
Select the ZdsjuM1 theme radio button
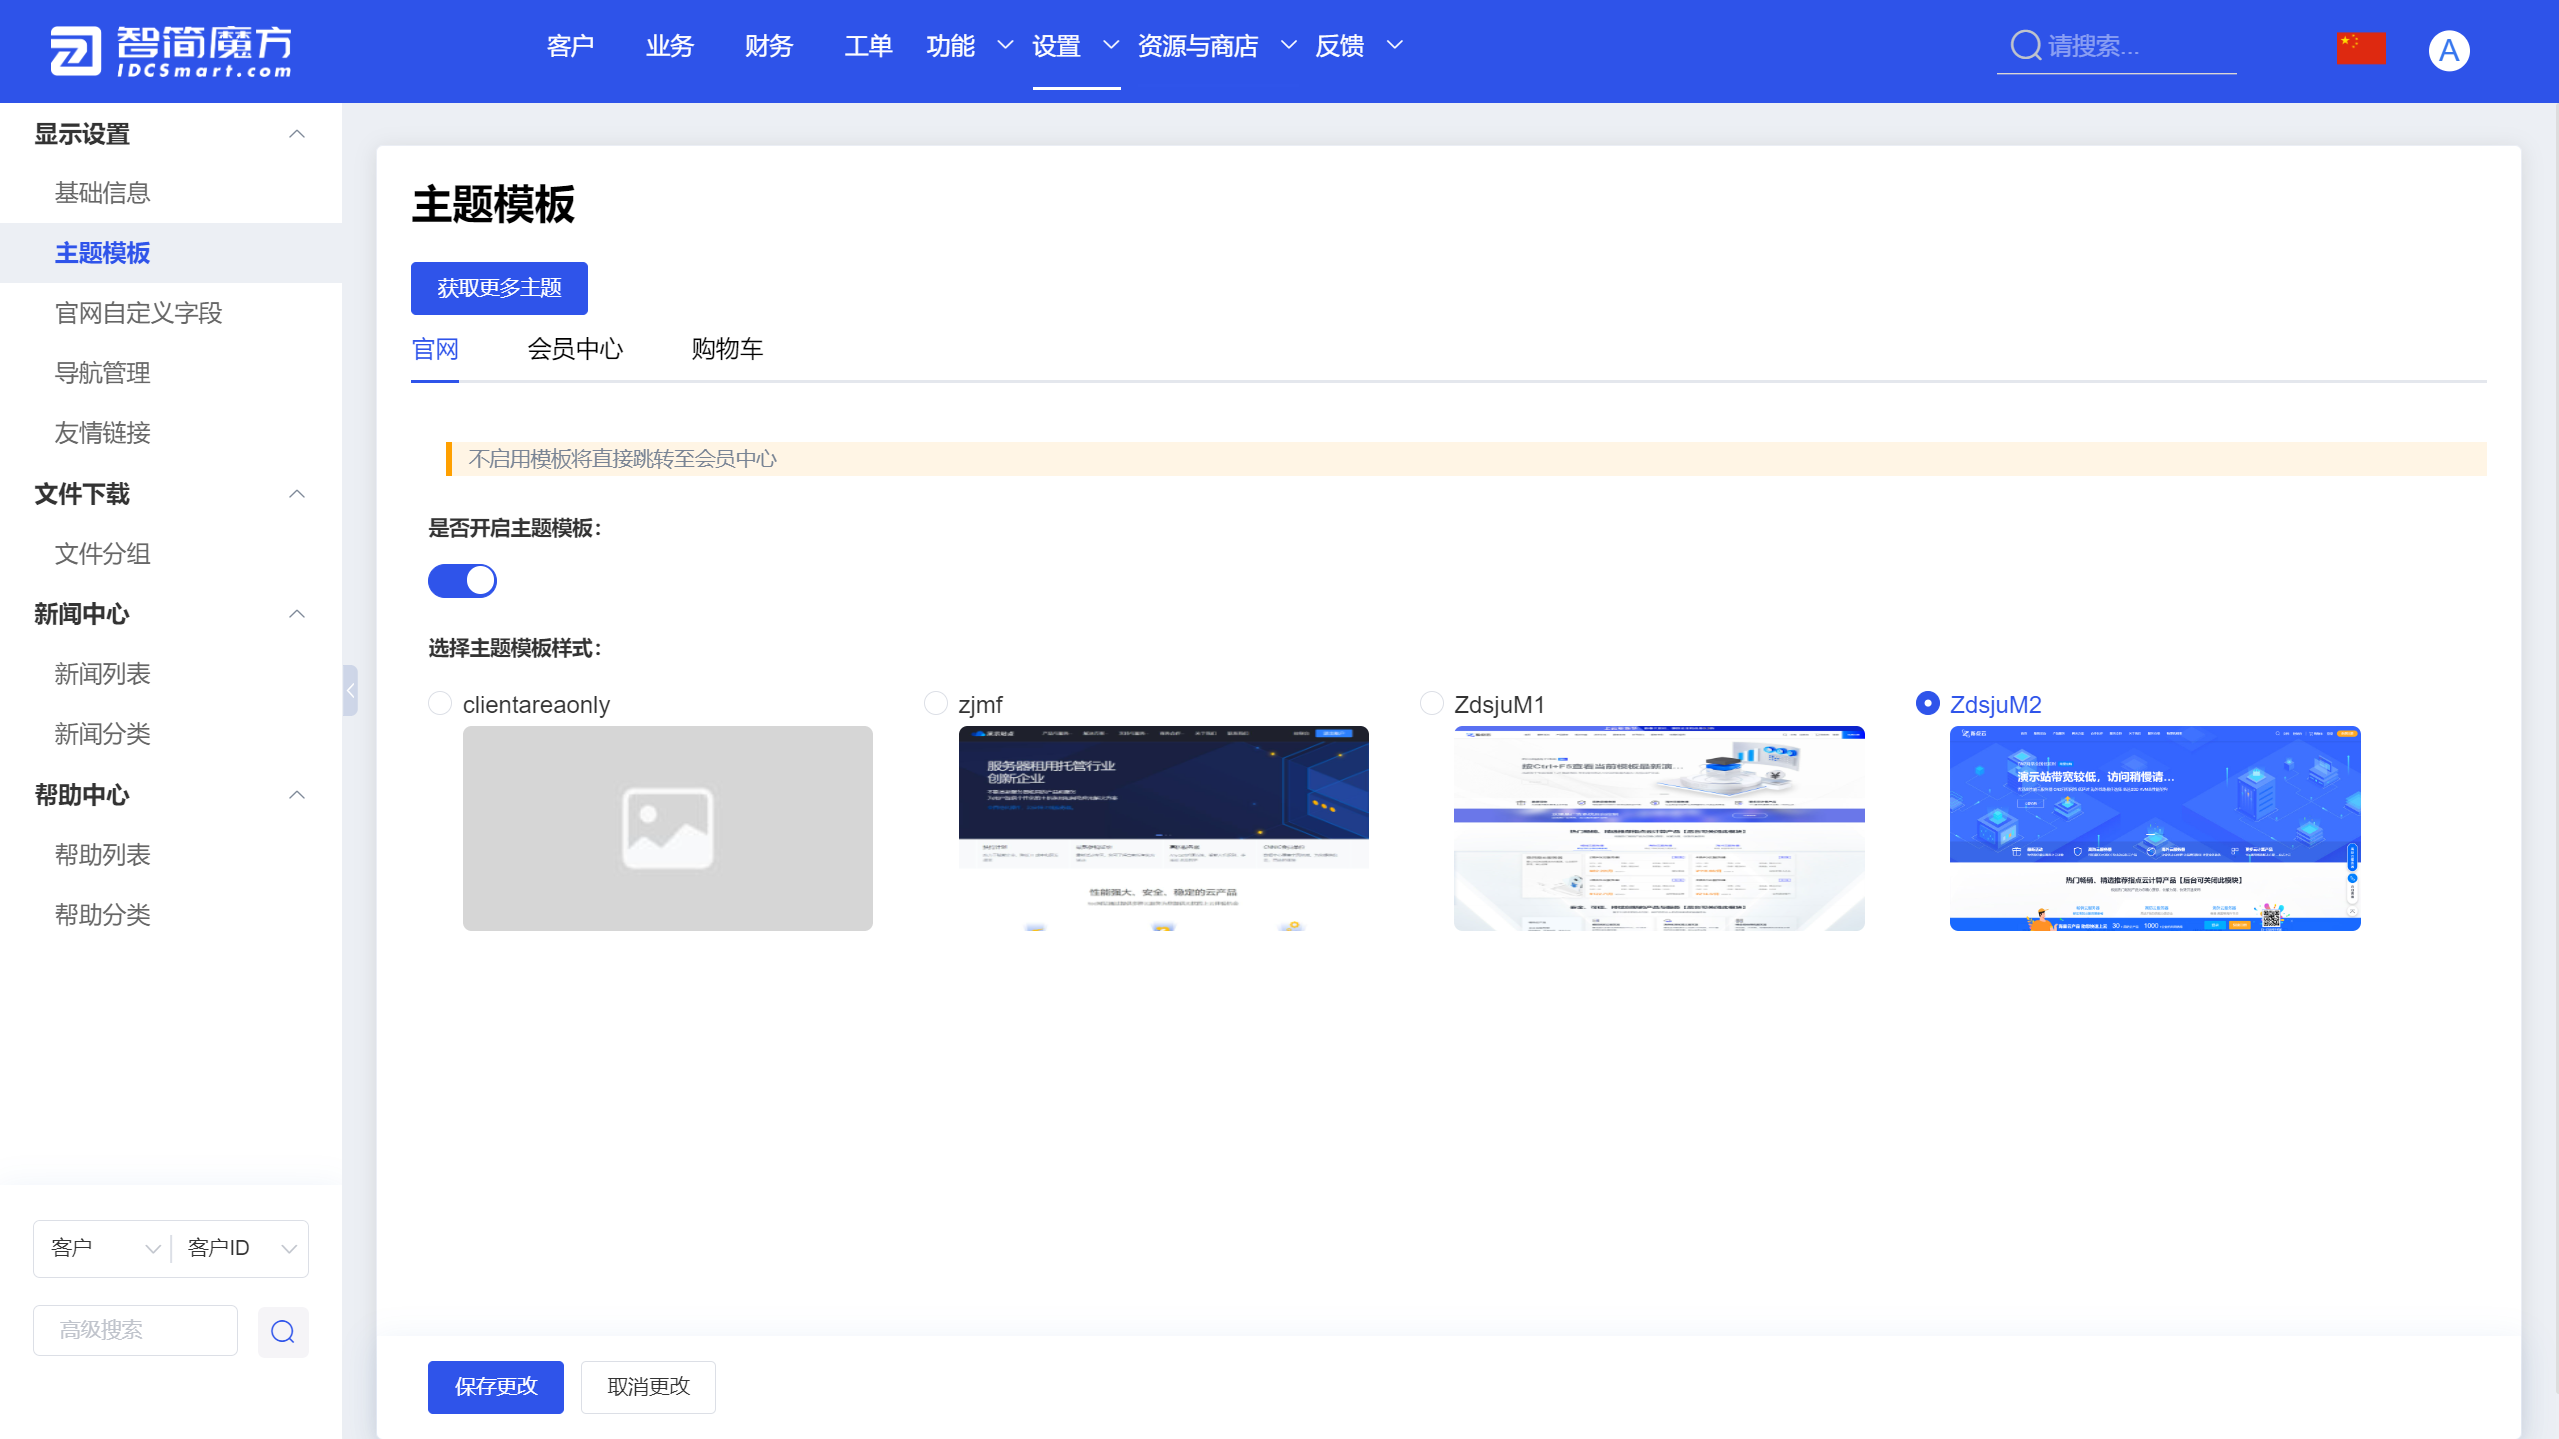coord(1431,704)
